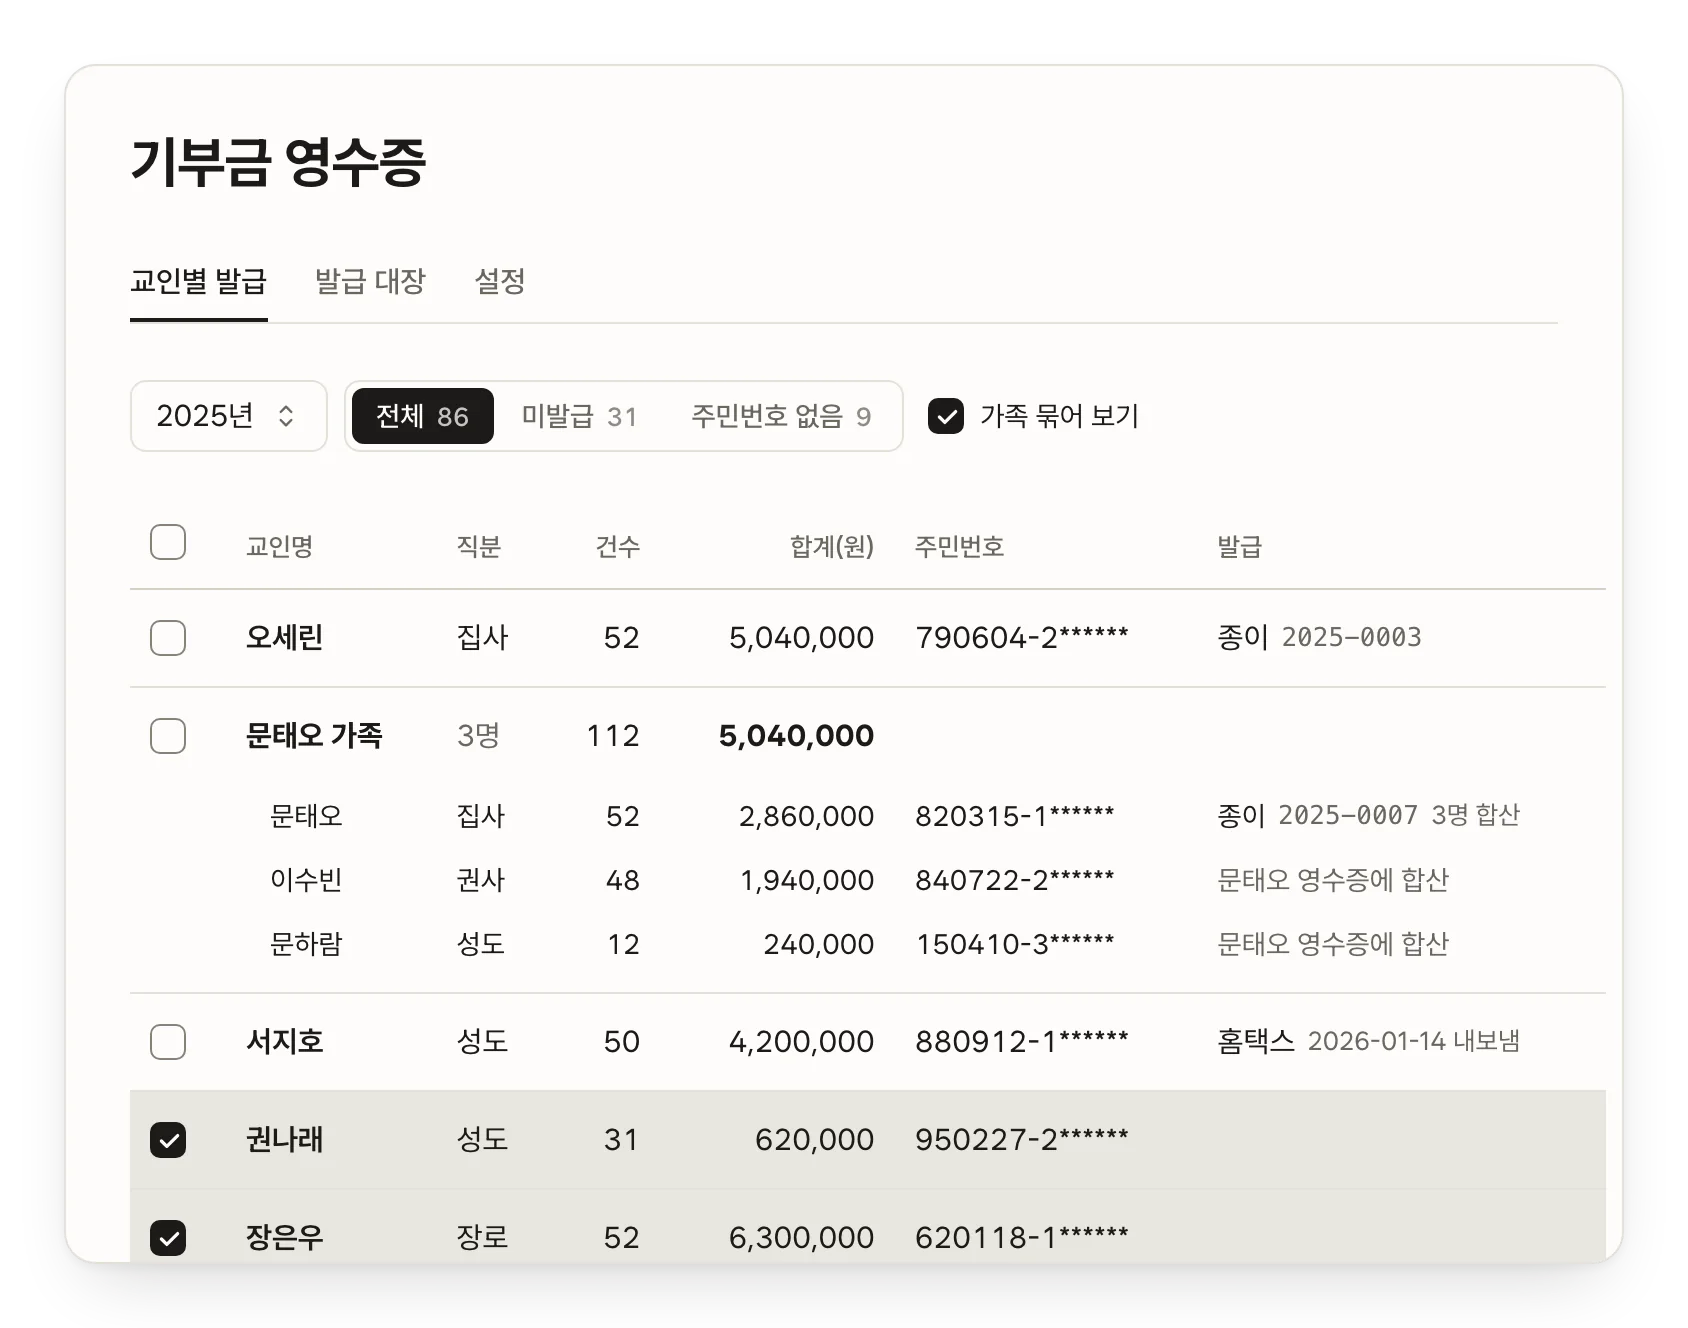Click the 직분 column header

tap(478, 546)
